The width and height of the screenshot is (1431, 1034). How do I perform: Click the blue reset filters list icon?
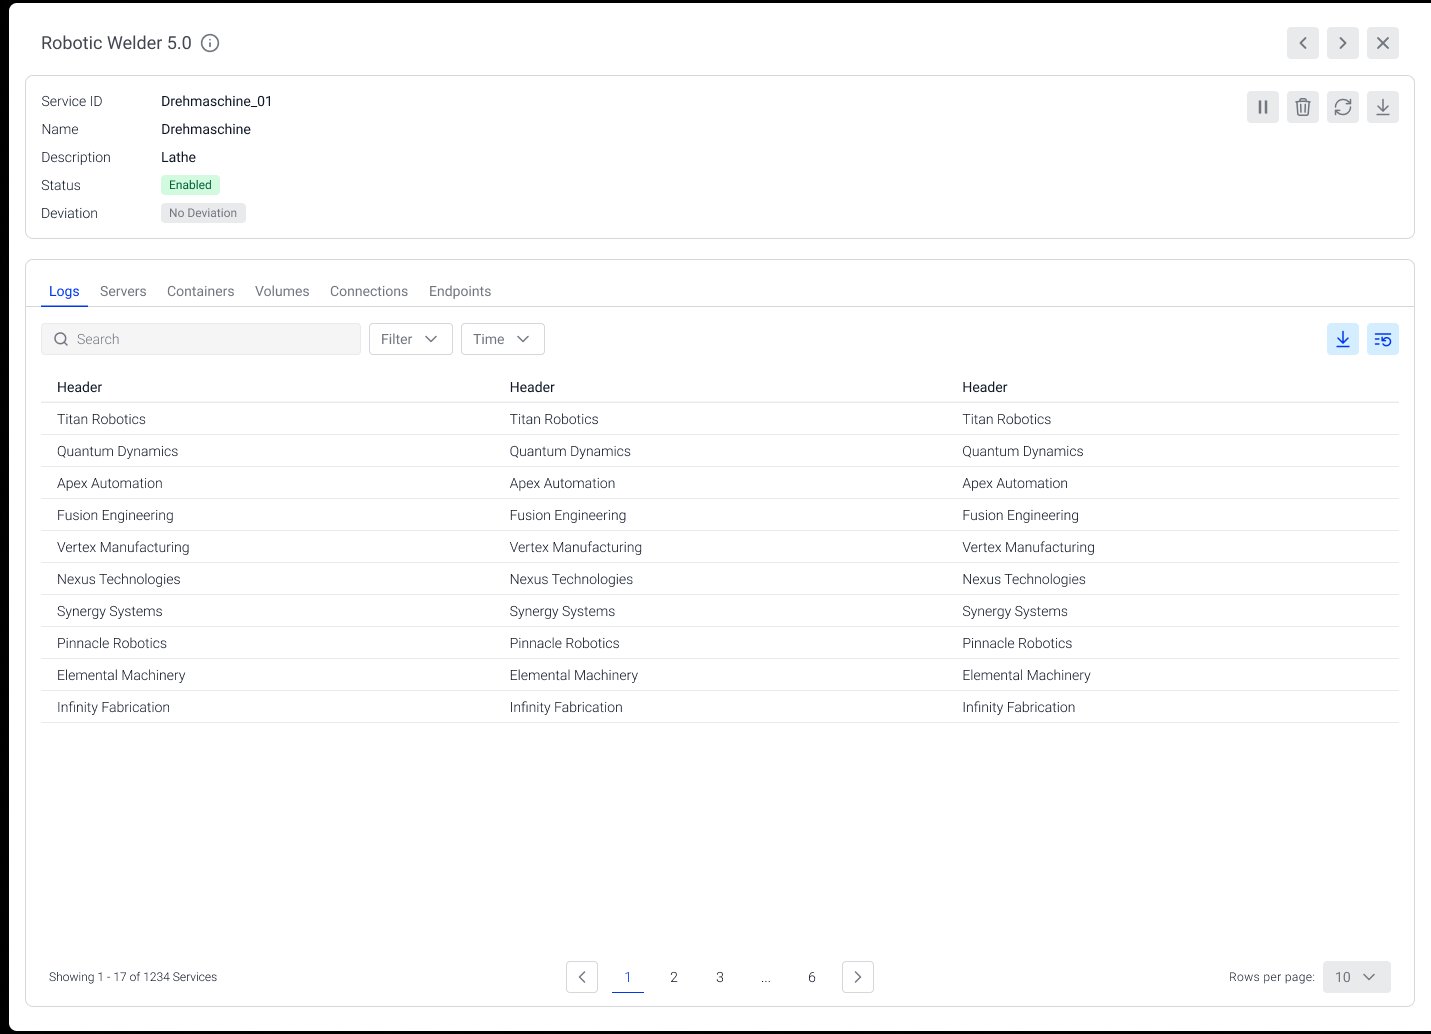click(x=1382, y=339)
